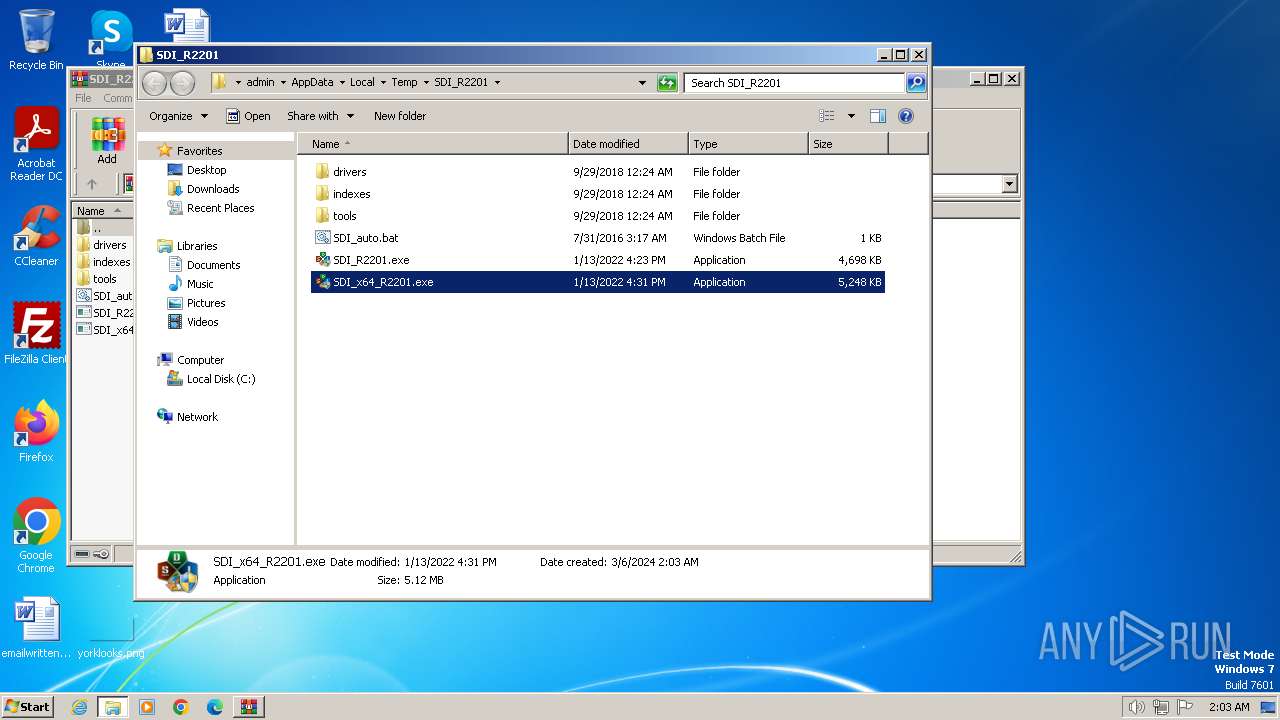Toggle the preview pane button
Image resolution: width=1280 pixels, height=720 pixels.
(877, 116)
